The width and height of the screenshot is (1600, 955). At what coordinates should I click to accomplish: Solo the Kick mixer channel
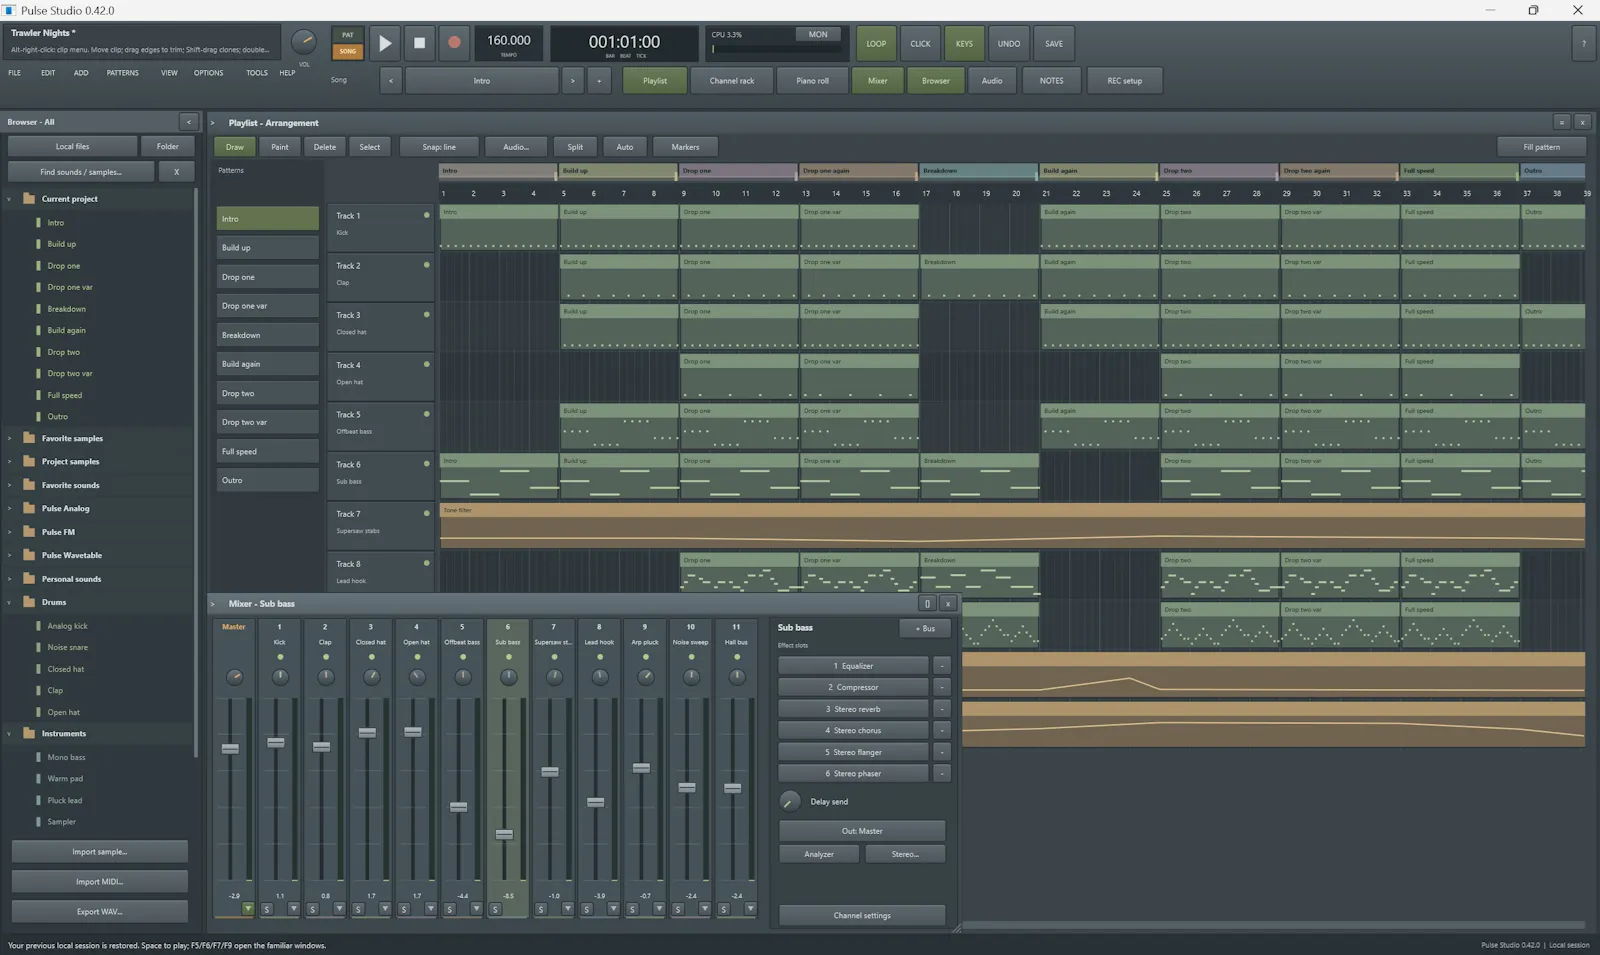point(267,909)
